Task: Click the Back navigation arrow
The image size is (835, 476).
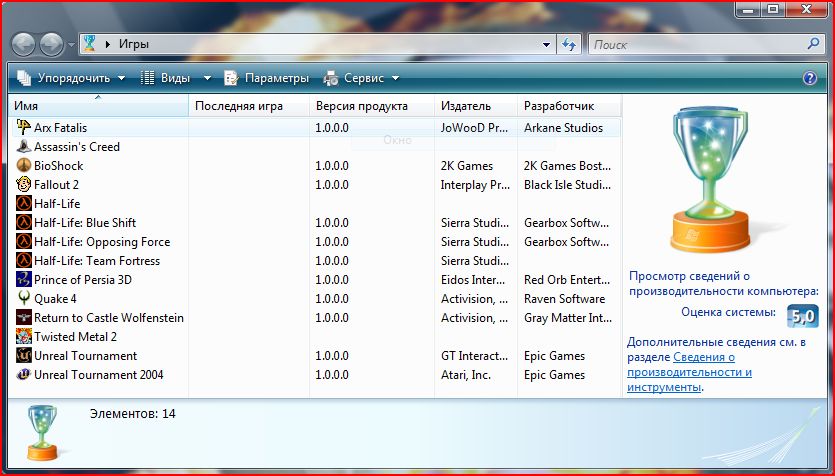Action: coord(23,45)
